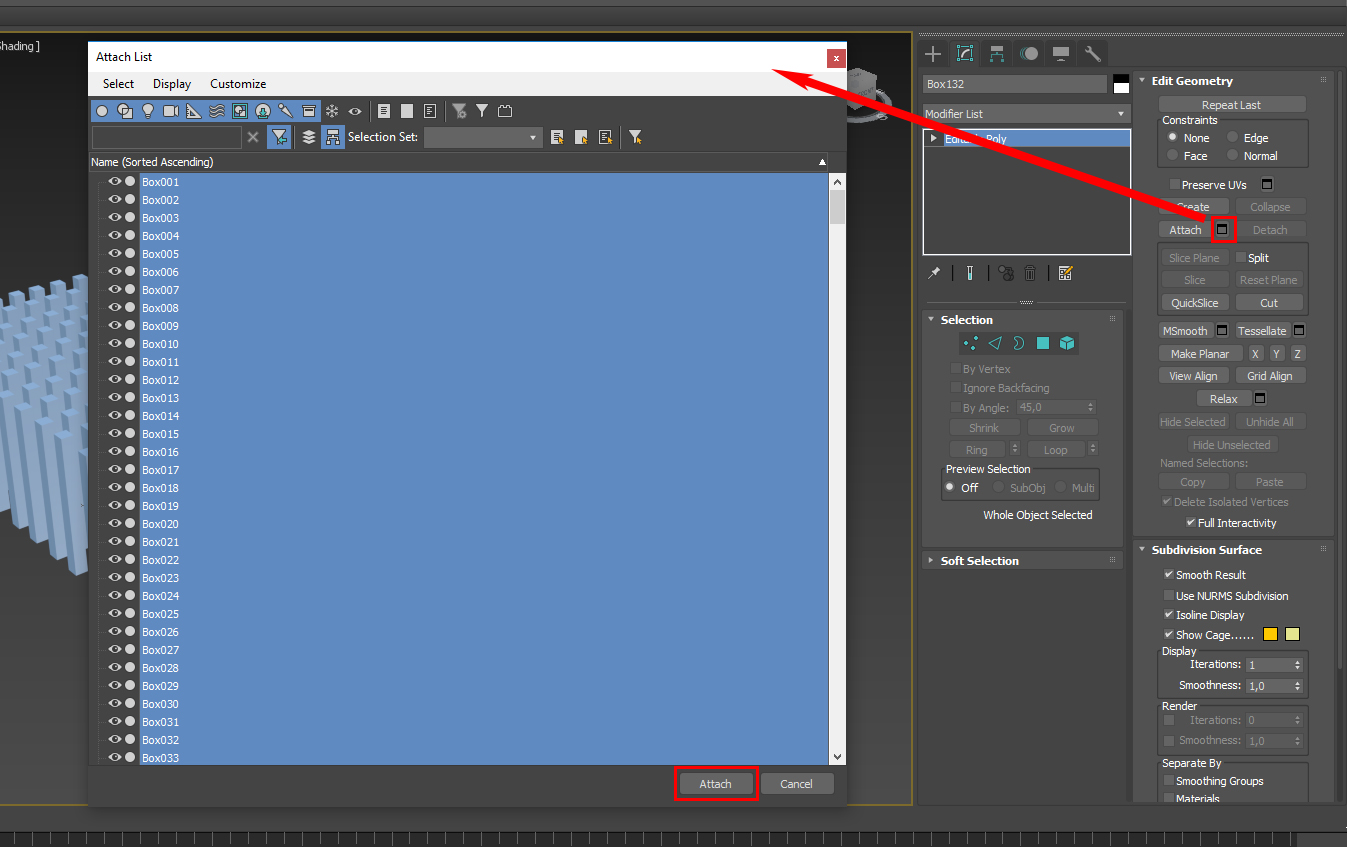
Task: Open Configure Modifier Sets
Action: [x=1066, y=272]
